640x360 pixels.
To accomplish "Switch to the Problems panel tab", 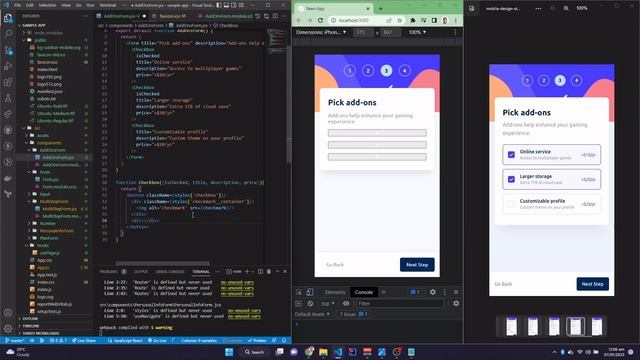I will pyautogui.click(x=109, y=271).
